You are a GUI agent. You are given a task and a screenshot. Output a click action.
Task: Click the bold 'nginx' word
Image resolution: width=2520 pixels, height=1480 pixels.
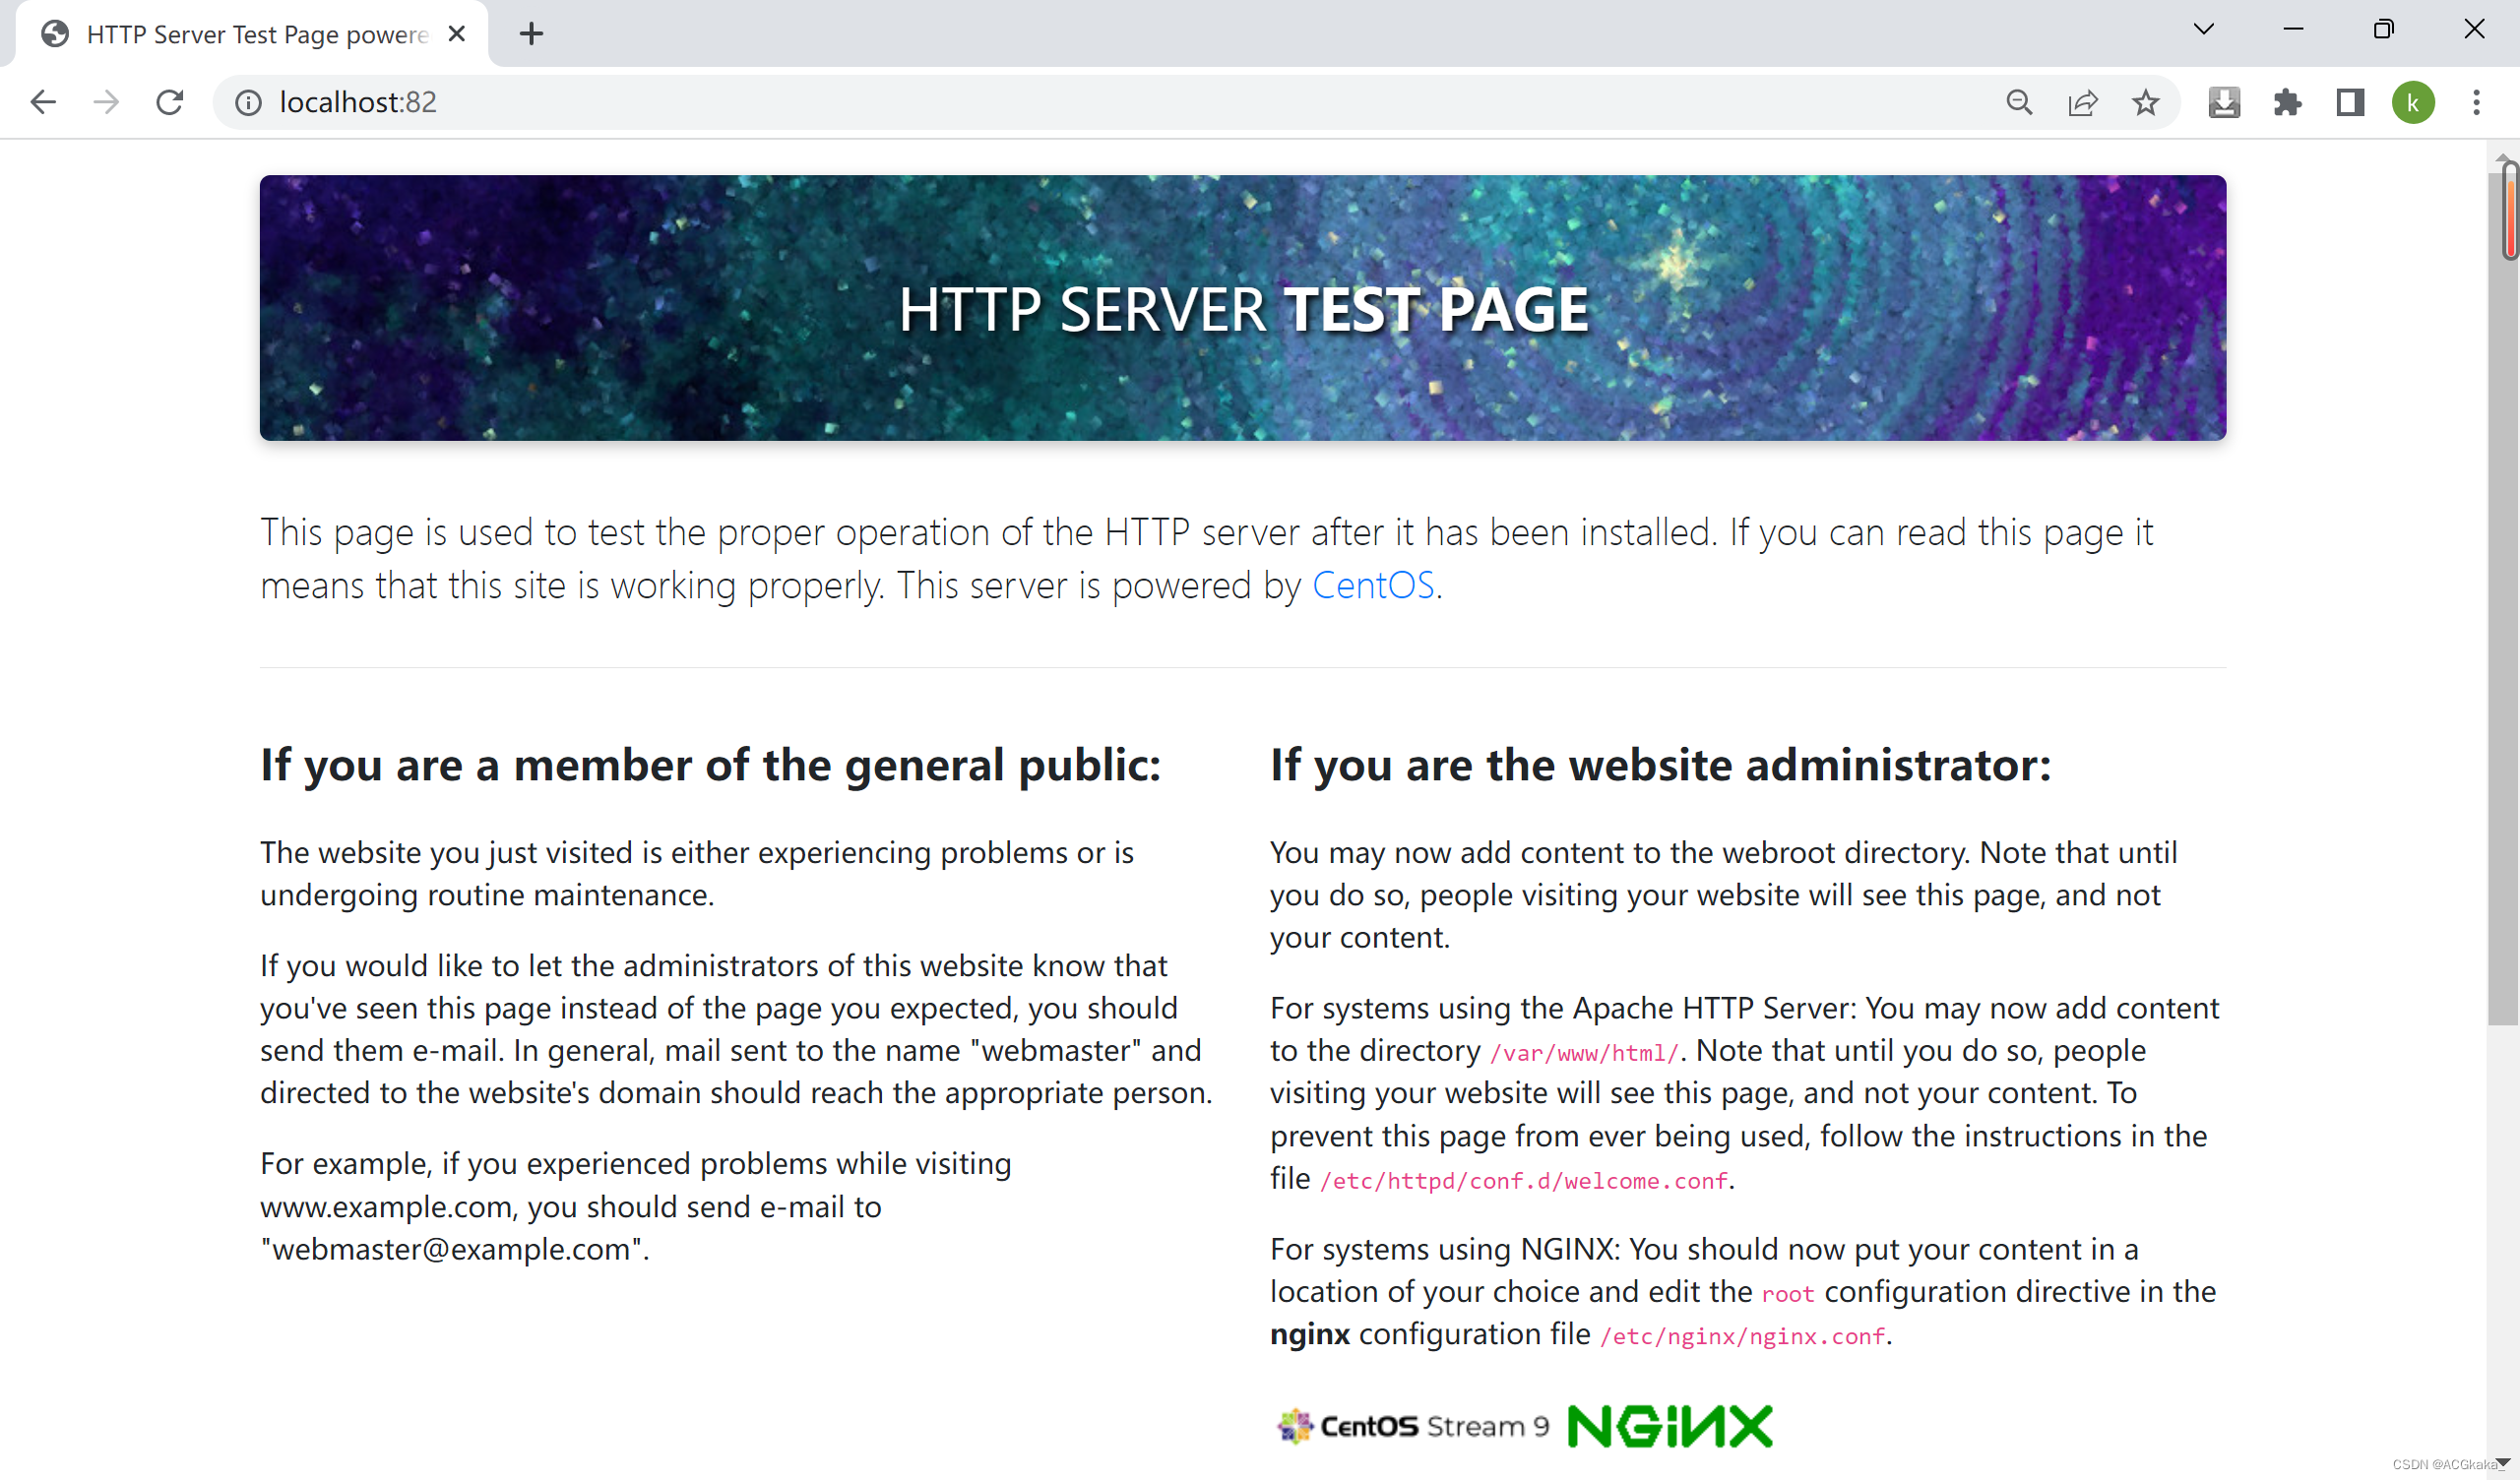click(x=1310, y=1335)
